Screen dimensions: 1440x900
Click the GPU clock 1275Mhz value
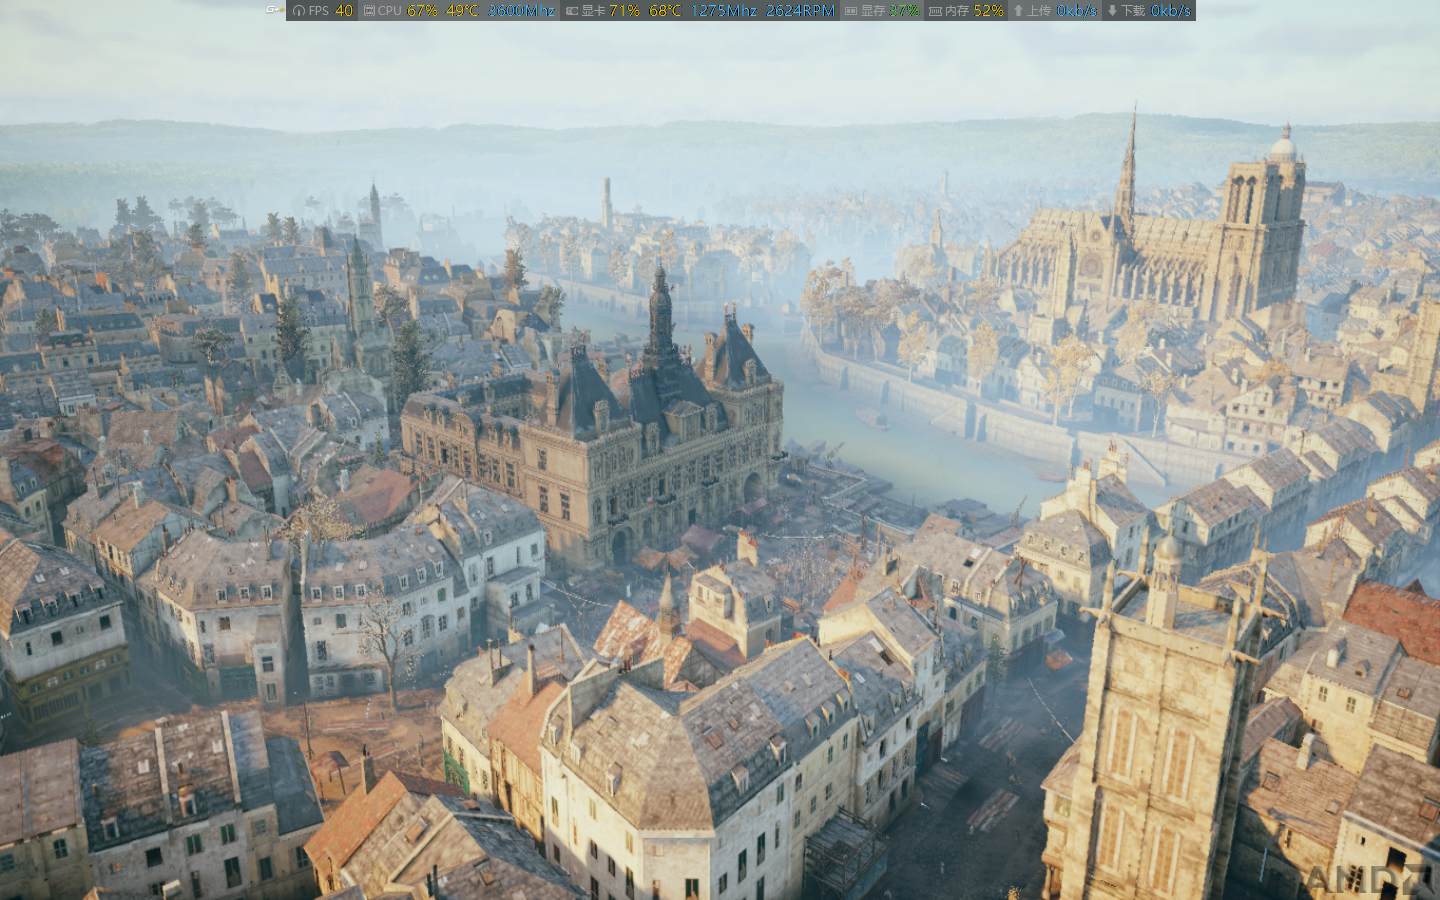(724, 11)
